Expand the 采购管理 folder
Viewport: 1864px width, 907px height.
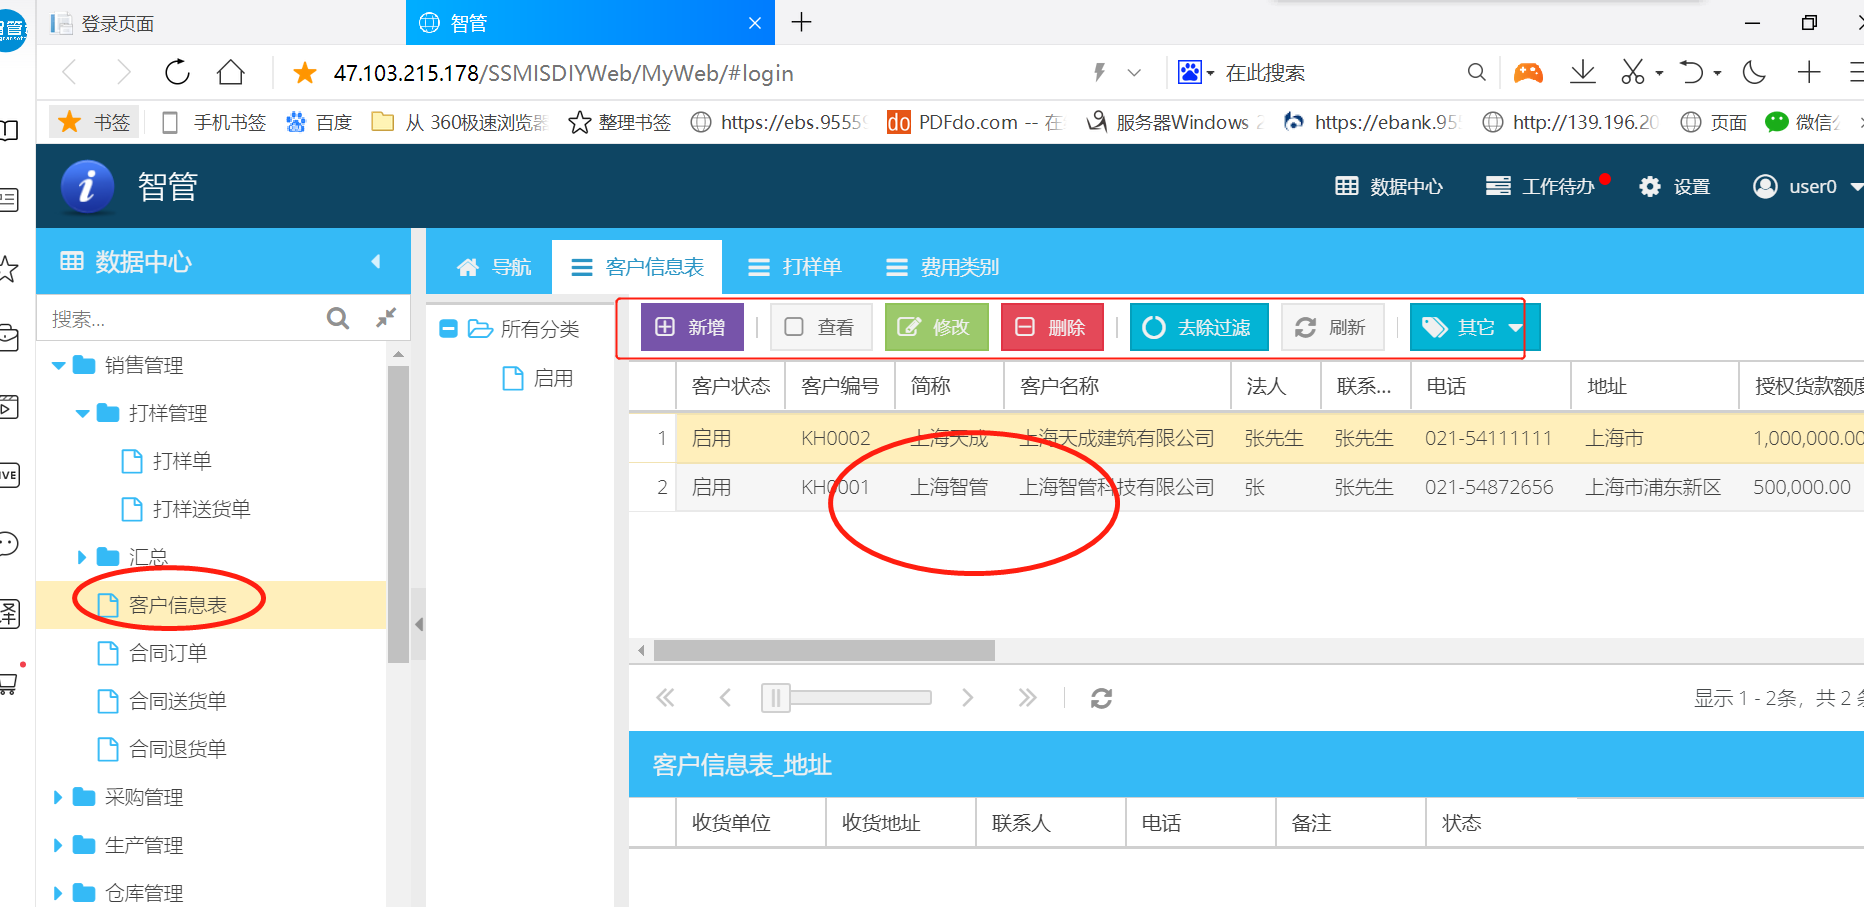pyautogui.click(x=58, y=797)
